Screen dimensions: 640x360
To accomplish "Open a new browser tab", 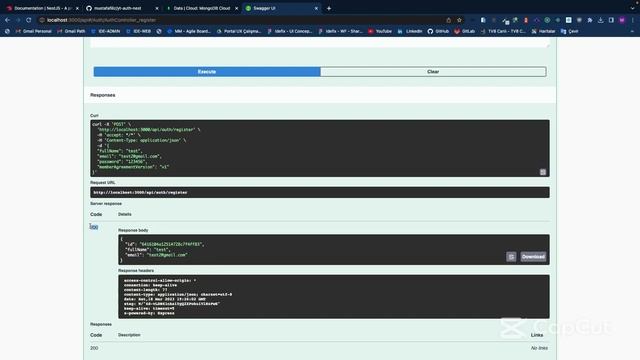I will click(x=329, y=8).
